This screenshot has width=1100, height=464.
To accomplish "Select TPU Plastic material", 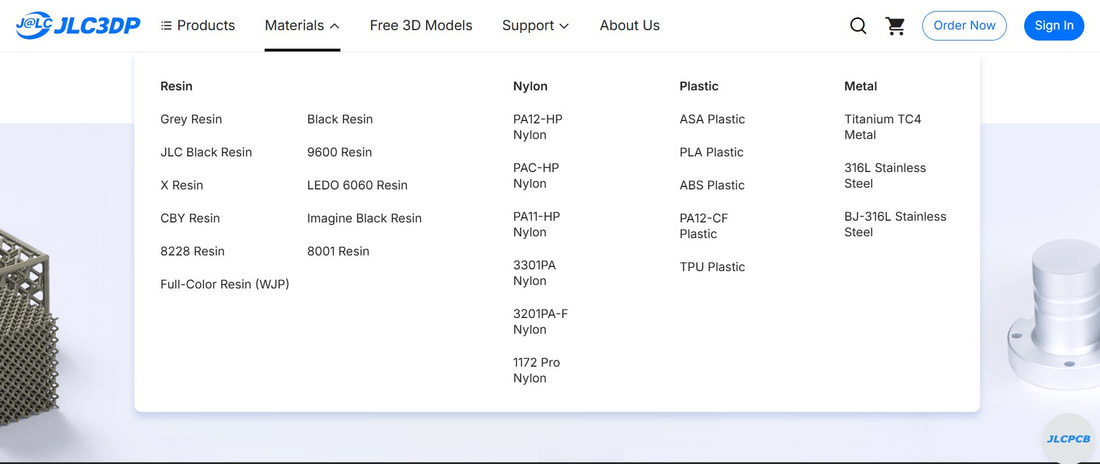I will [712, 267].
